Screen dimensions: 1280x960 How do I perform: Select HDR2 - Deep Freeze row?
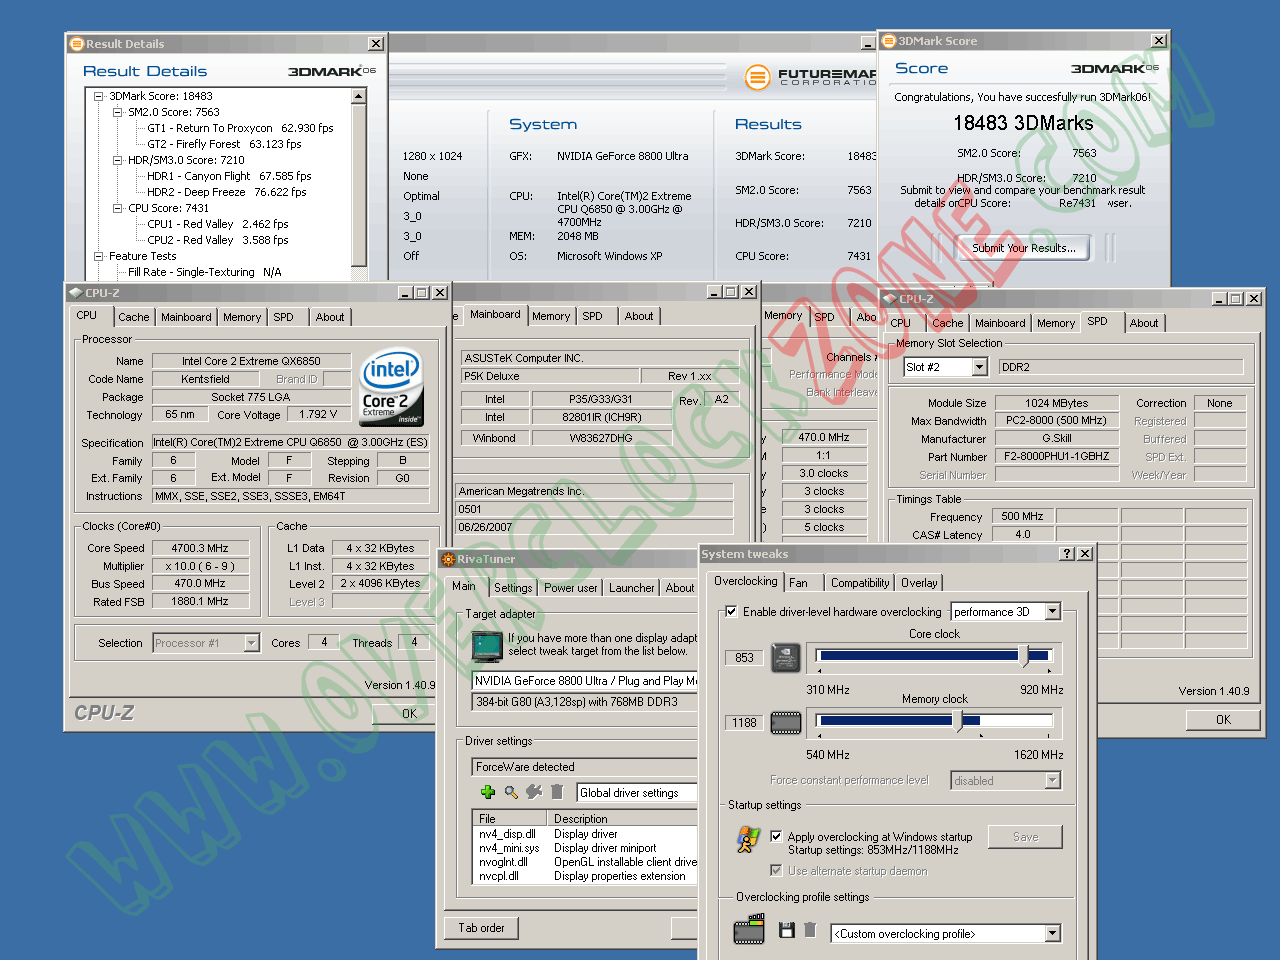(x=226, y=192)
